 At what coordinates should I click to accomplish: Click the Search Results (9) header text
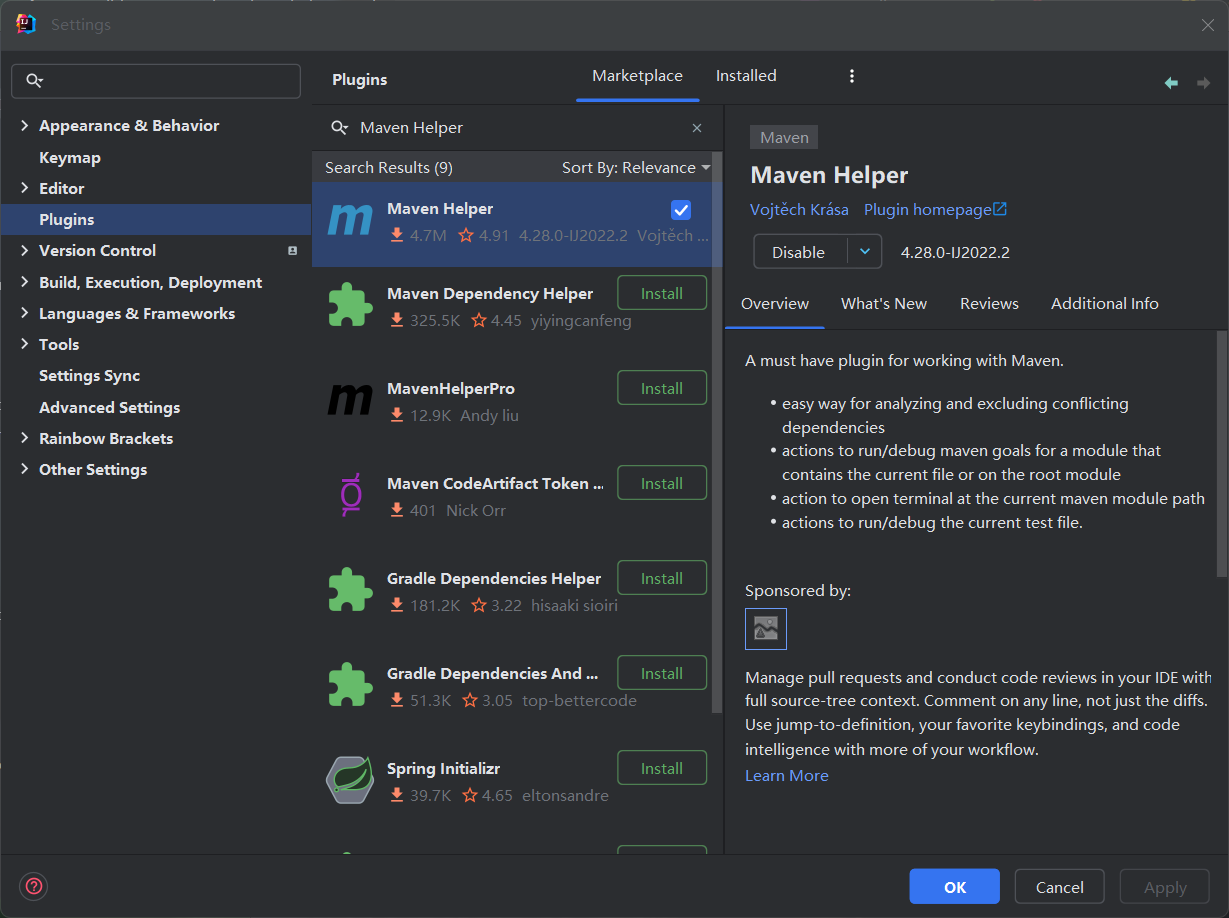(389, 168)
